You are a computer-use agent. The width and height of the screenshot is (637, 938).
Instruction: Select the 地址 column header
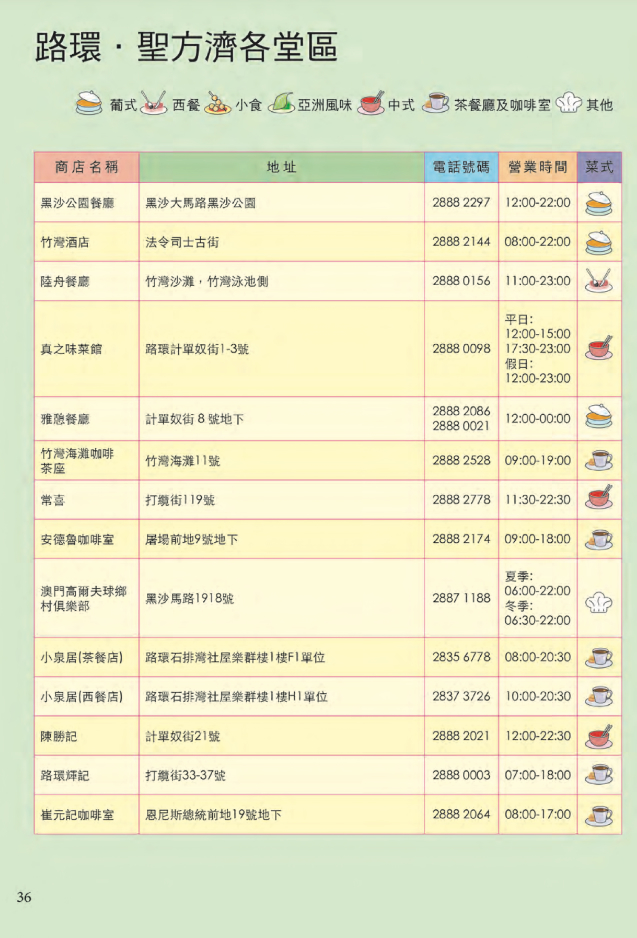[x=281, y=167]
